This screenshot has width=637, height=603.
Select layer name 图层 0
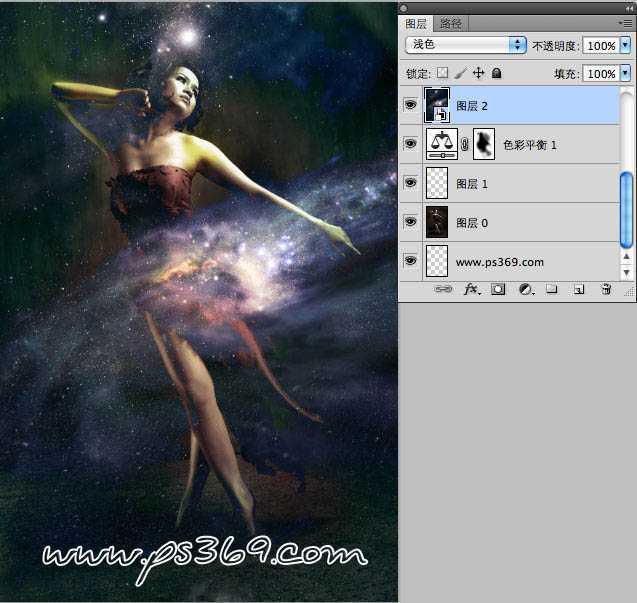coord(472,223)
